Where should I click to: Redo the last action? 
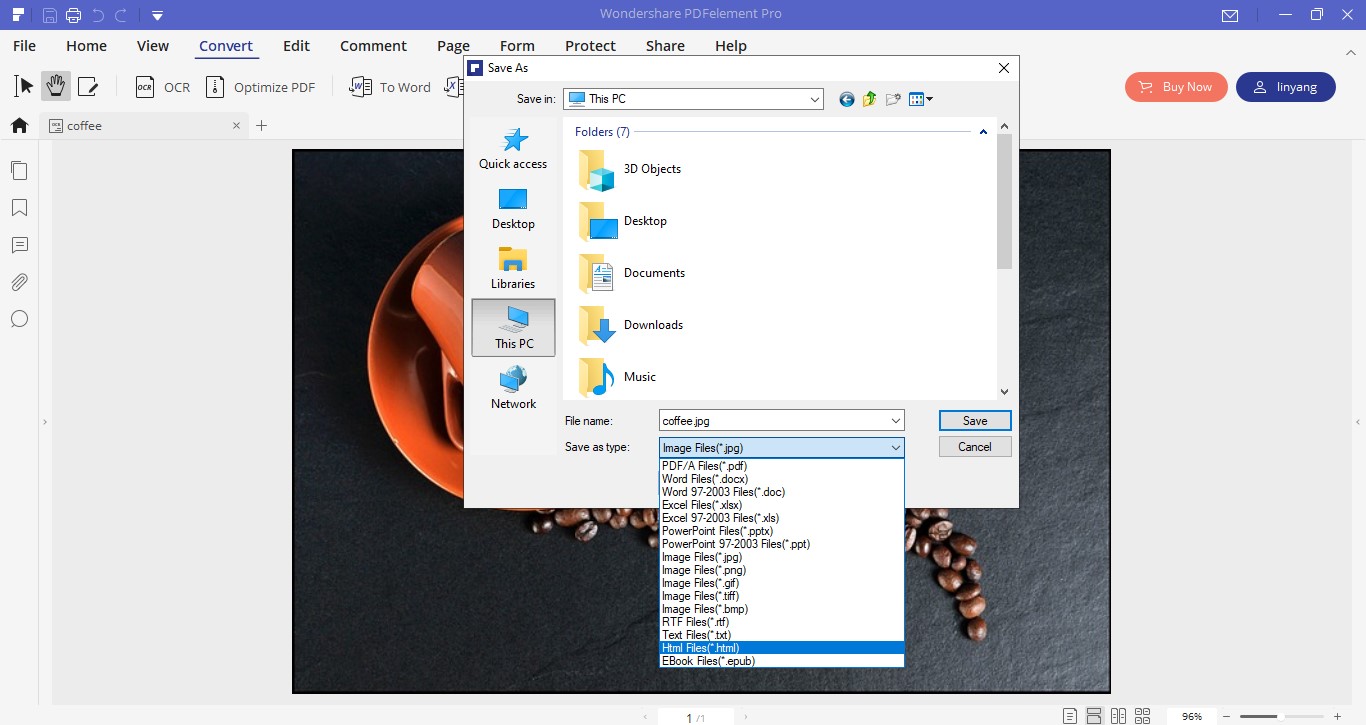point(121,14)
